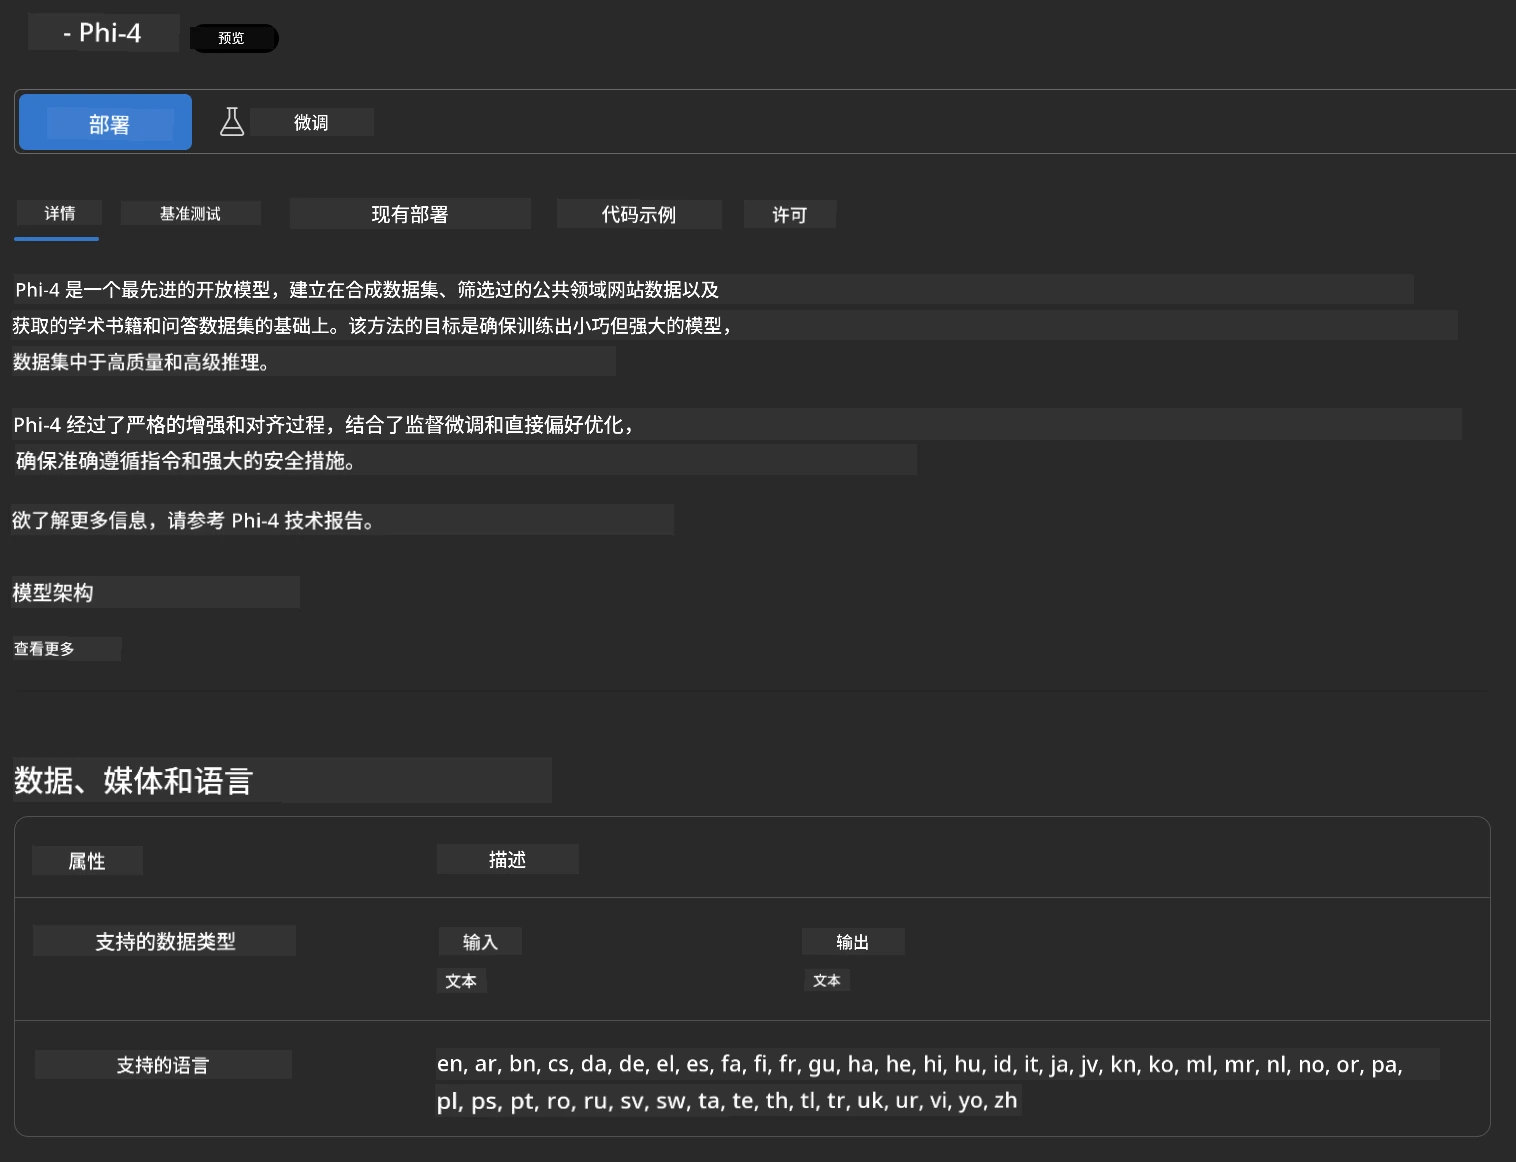Click the flask fine-tune icon
Viewport: 1516px width, 1162px height.
[232, 122]
